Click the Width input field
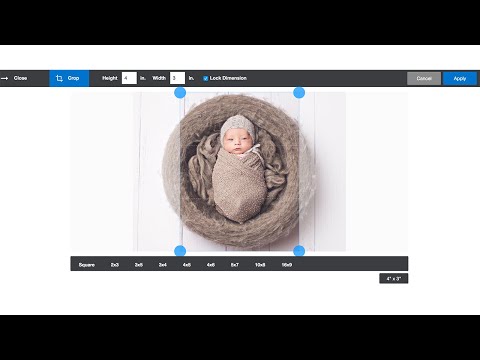This screenshot has width=480, height=360. (177, 78)
